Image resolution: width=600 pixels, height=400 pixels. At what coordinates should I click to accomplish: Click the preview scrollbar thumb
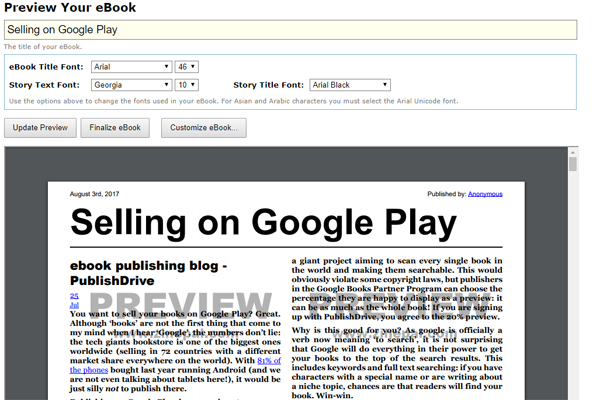click(573, 164)
